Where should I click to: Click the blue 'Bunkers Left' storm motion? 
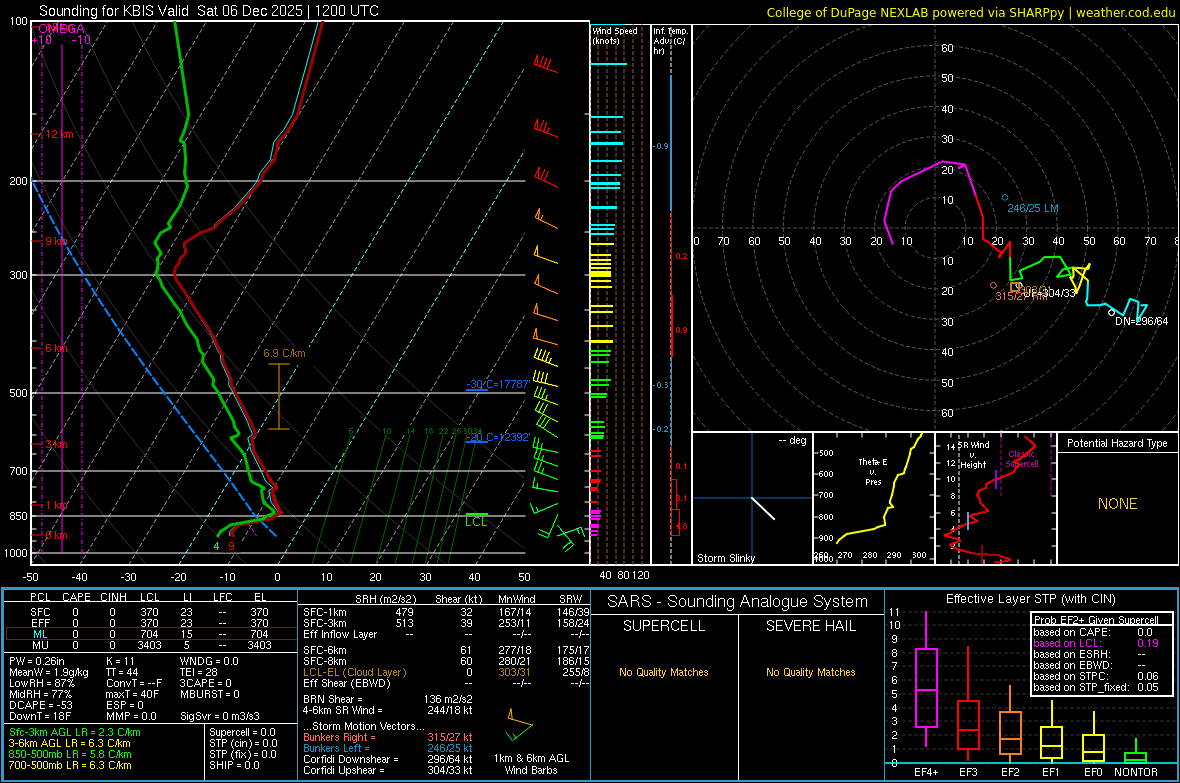[388, 748]
